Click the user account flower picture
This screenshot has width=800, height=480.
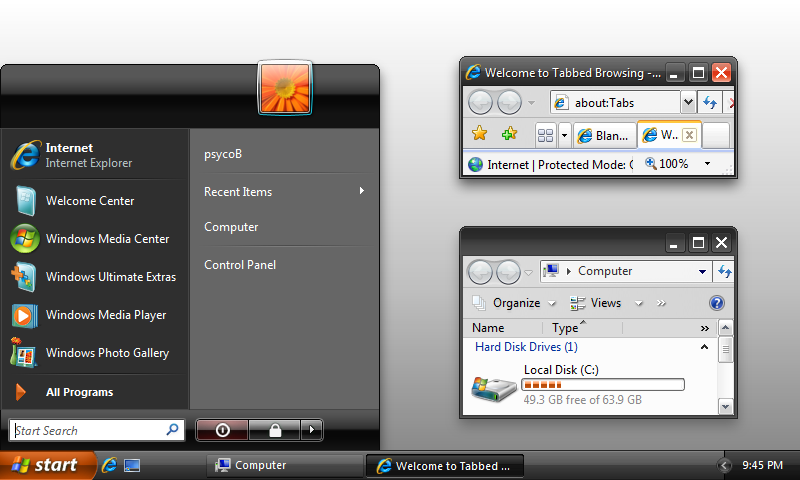pos(285,88)
